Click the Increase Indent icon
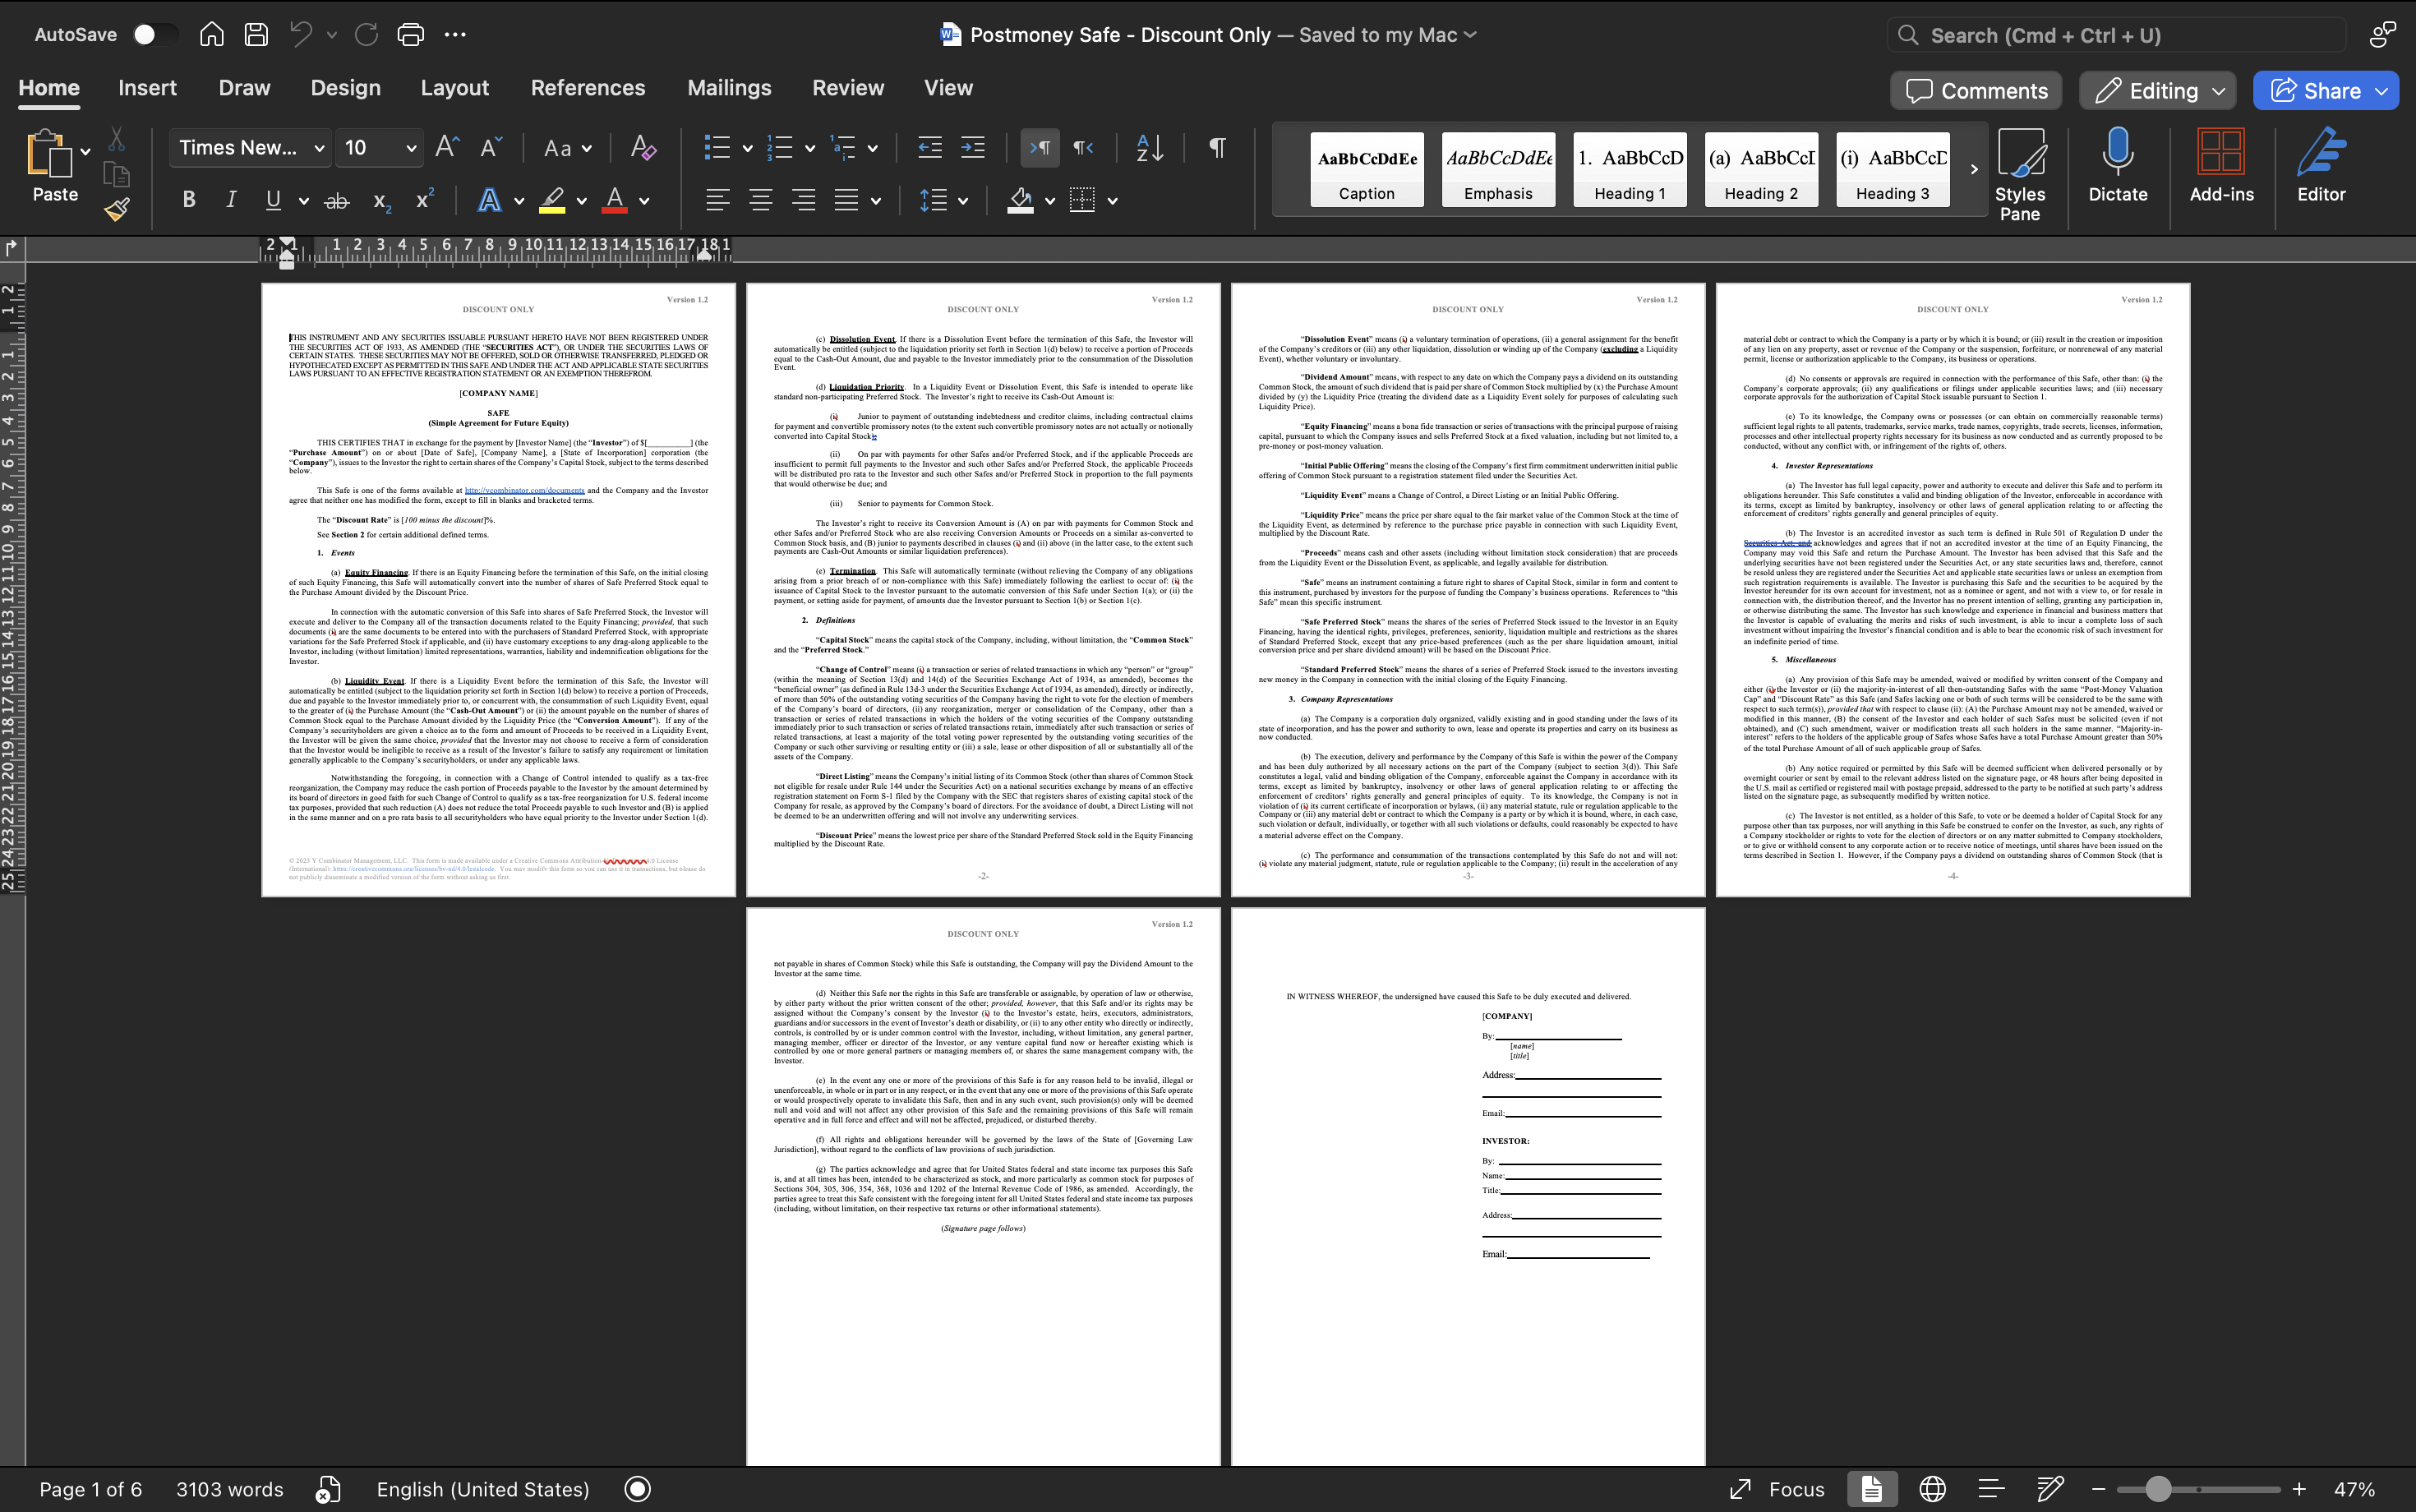Image resolution: width=2416 pixels, height=1512 pixels. (972, 148)
